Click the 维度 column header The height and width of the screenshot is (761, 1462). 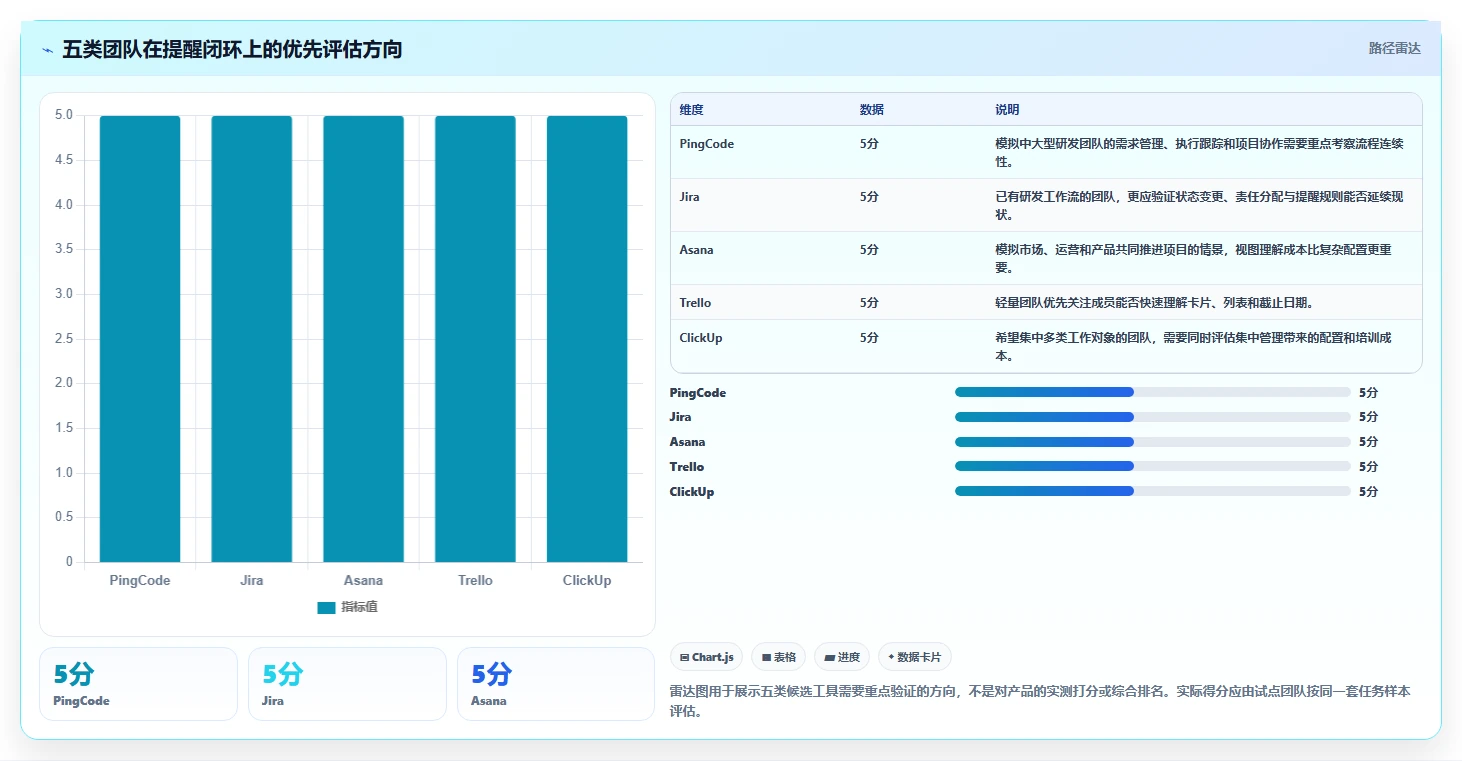coord(691,110)
